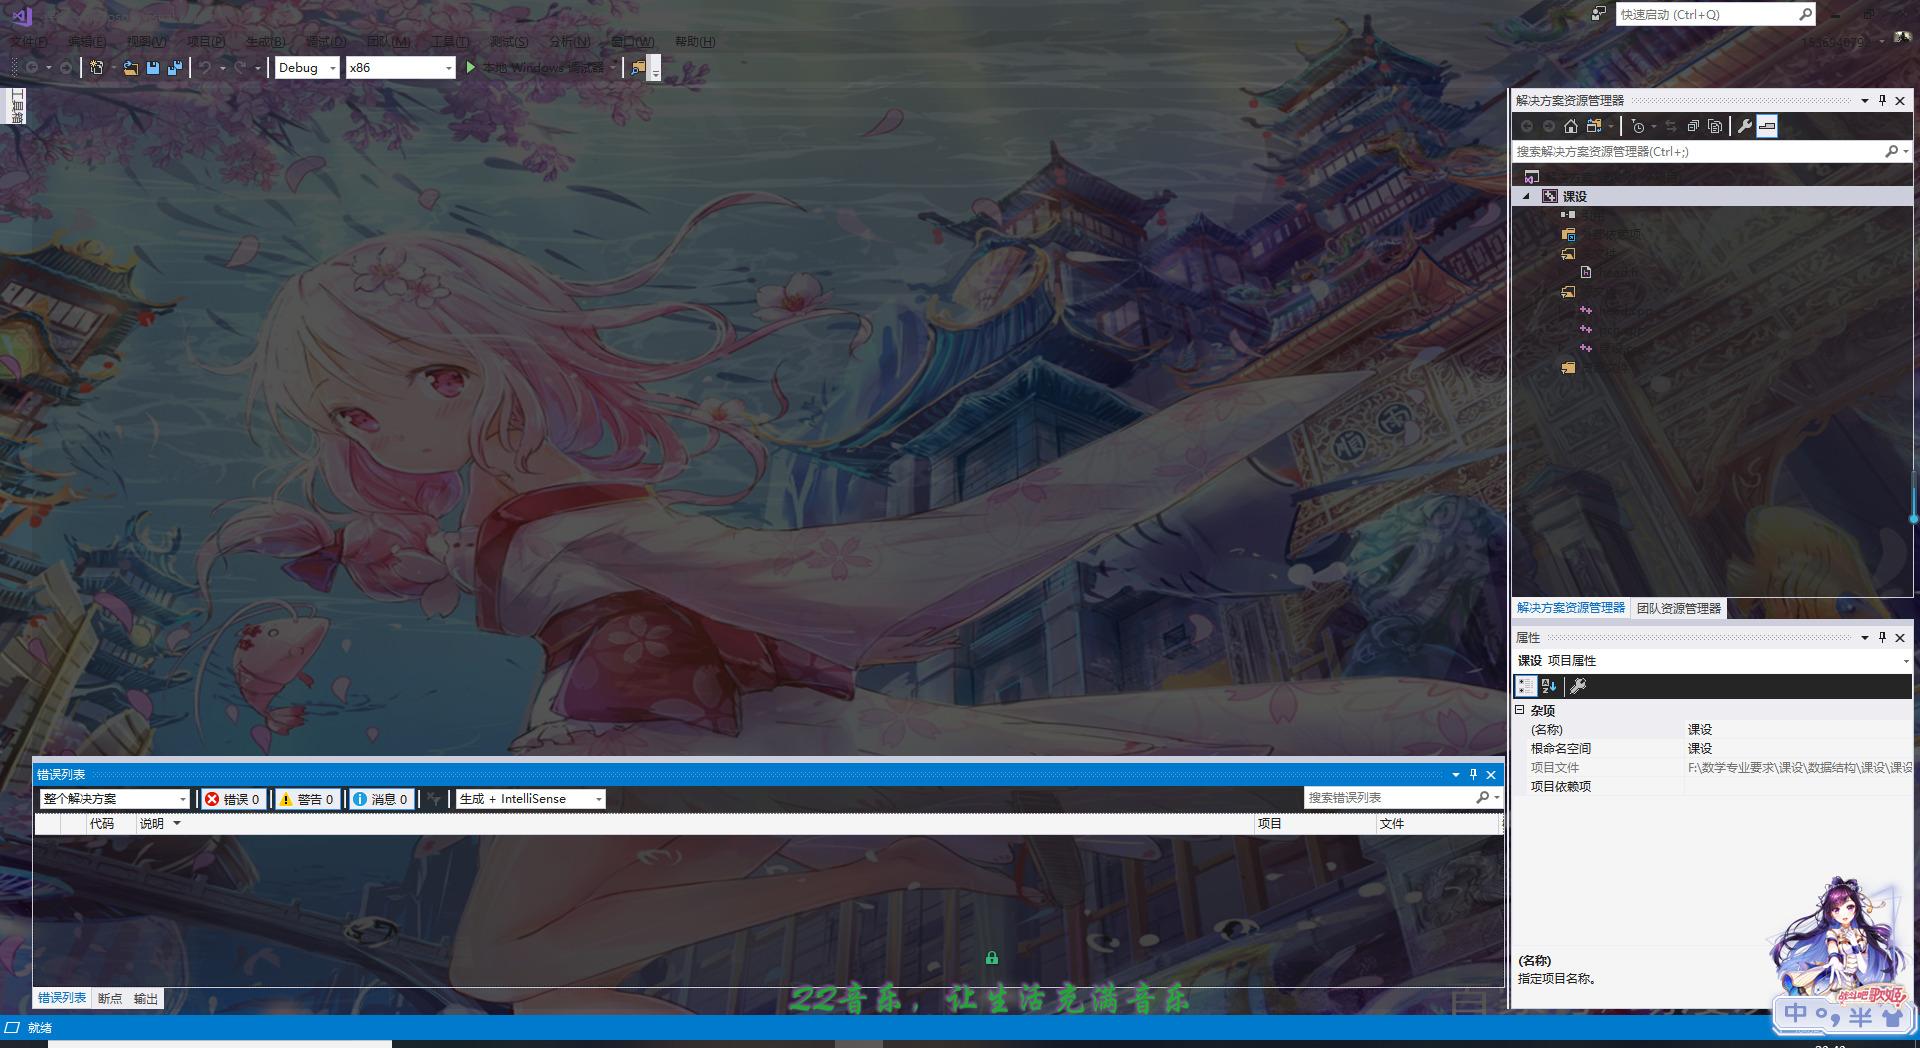Click the New Project toolbar icon
The image size is (1920, 1048).
[x=97, y=68]
